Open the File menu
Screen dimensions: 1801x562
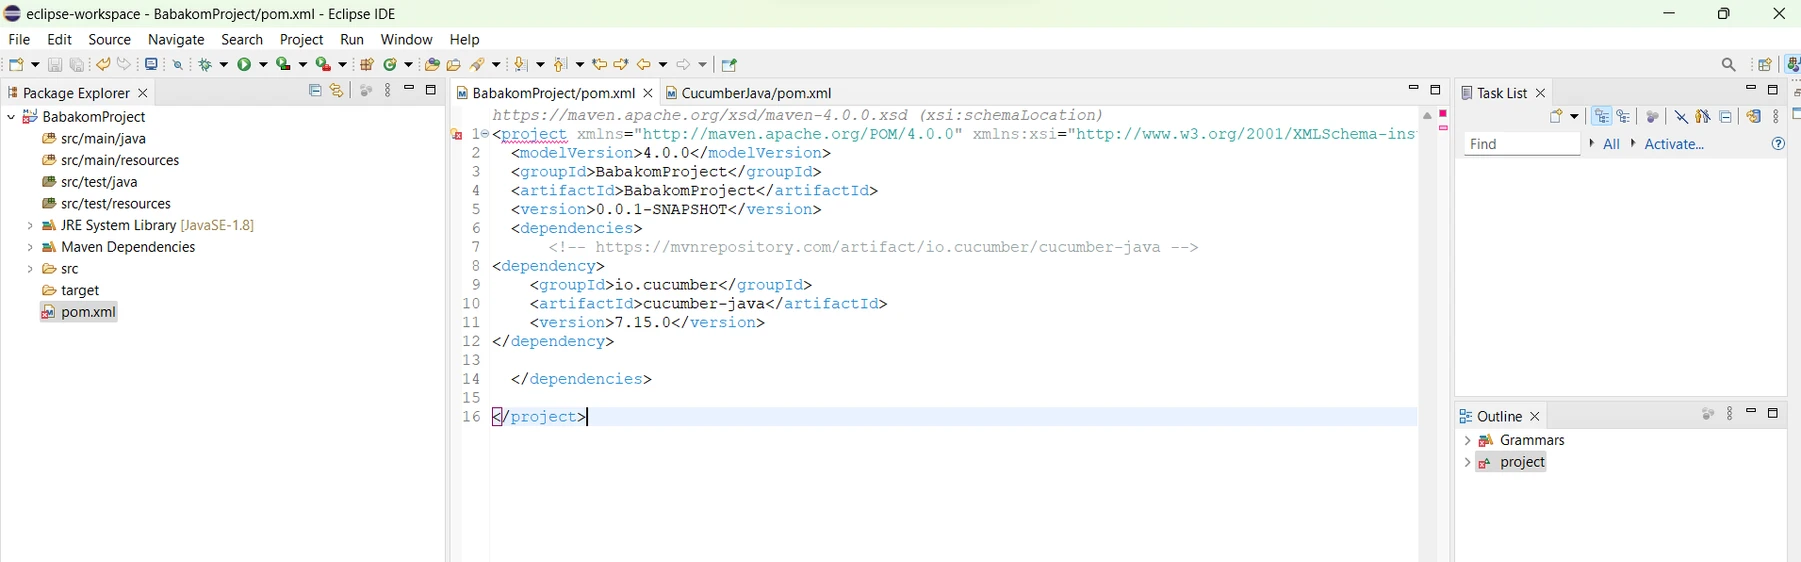click(19, 39)
